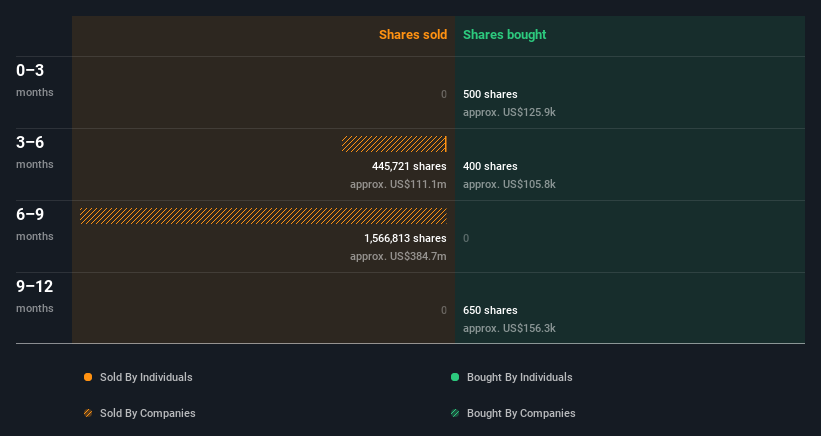Screen dimensions: 821x436
Task: Click the striped Sold By Companies legend icon
Action: point(88,413)
